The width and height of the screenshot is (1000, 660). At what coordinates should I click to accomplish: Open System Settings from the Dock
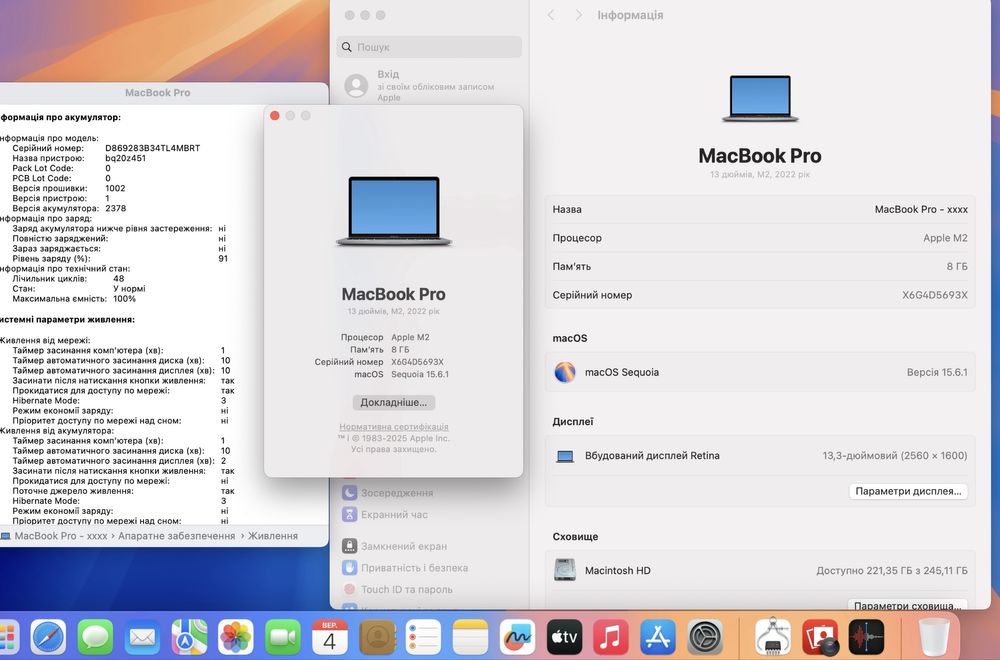coord(705,636)
